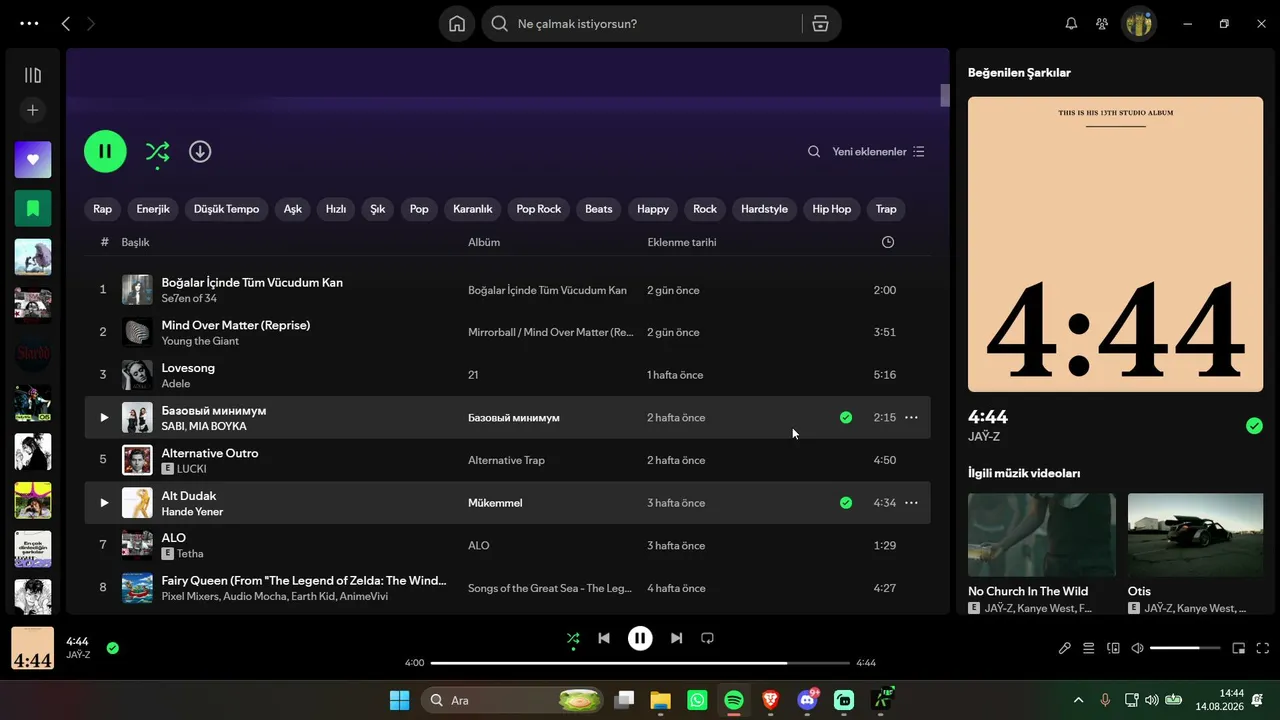Sort by the Albüm column header
The height and width of the screenshot is (720, 1280).
click(484, 242)
